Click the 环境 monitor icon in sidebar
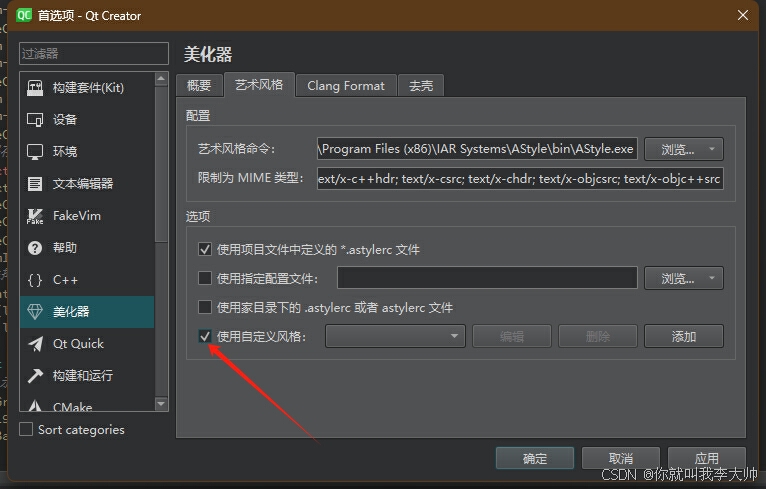 [35, 151]
